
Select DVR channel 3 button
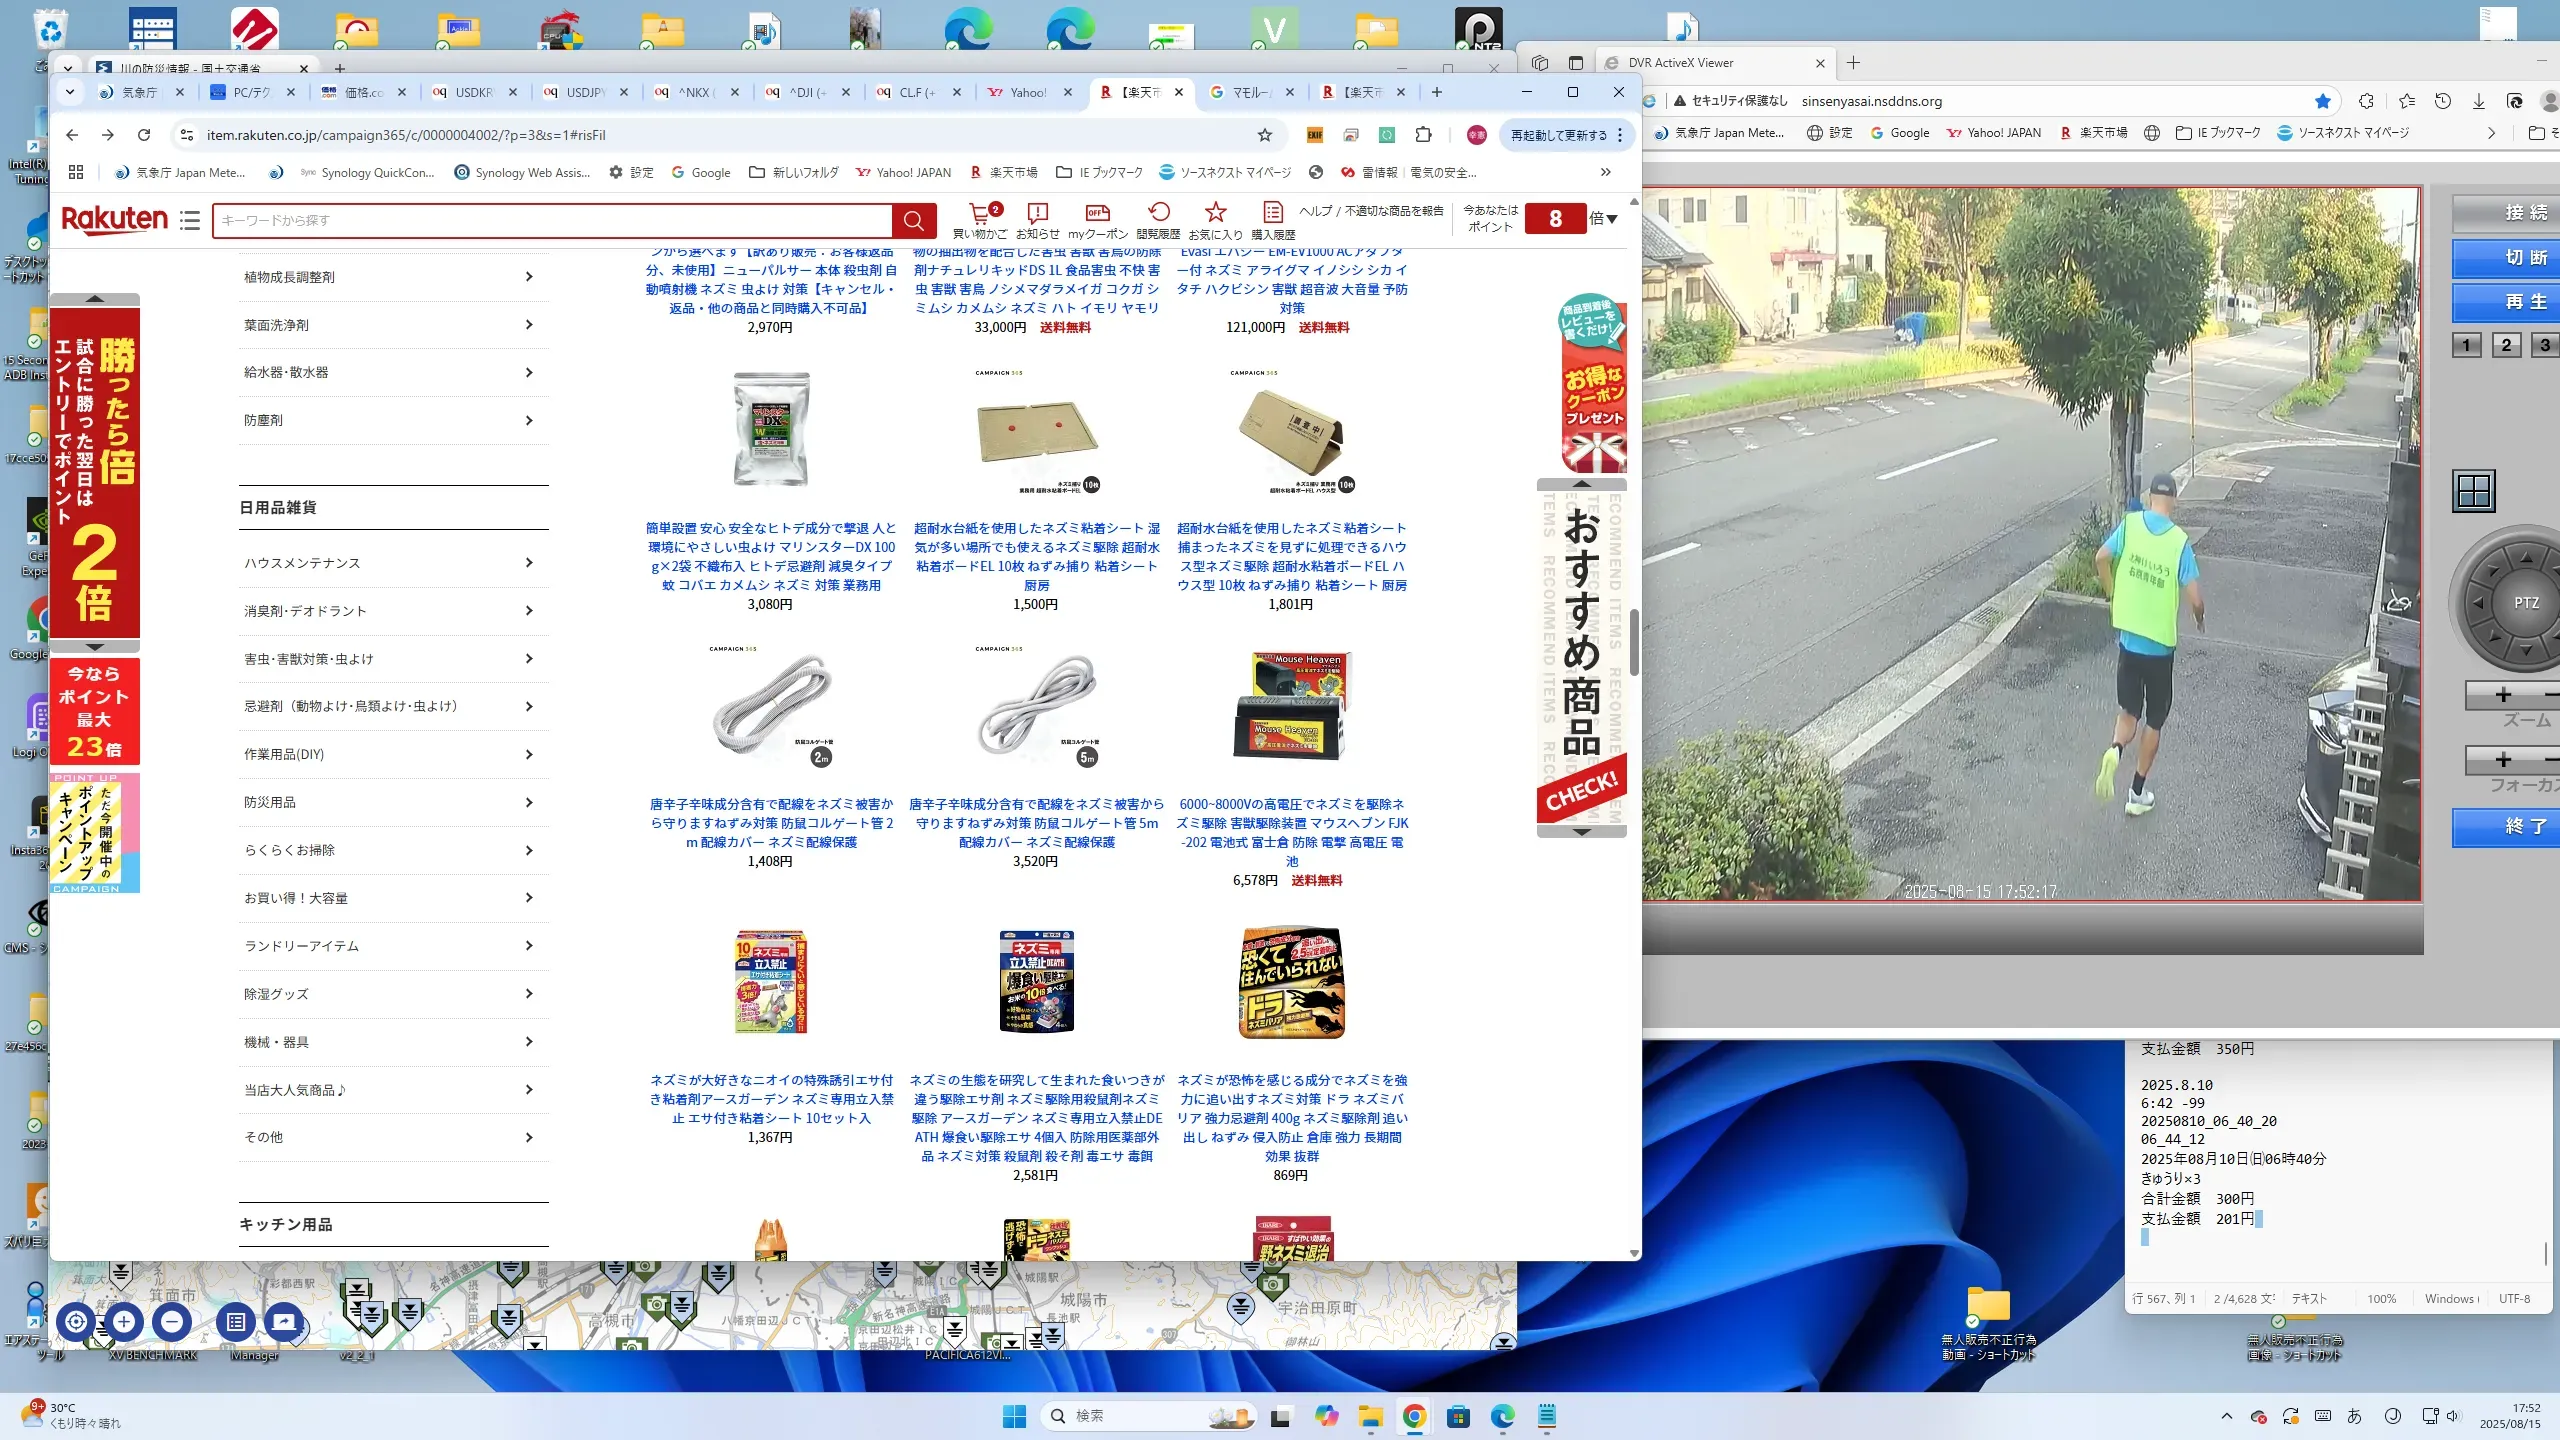pos(2545,346)
